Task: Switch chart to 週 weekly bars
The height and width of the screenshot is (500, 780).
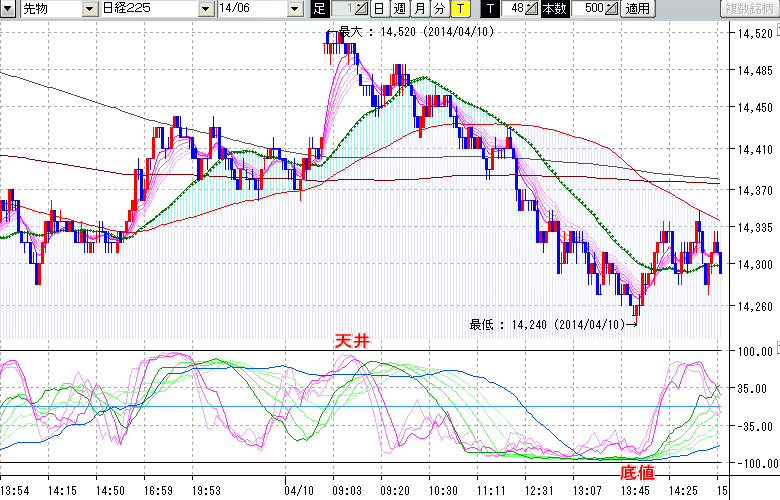Action: (x=399, y=9)
